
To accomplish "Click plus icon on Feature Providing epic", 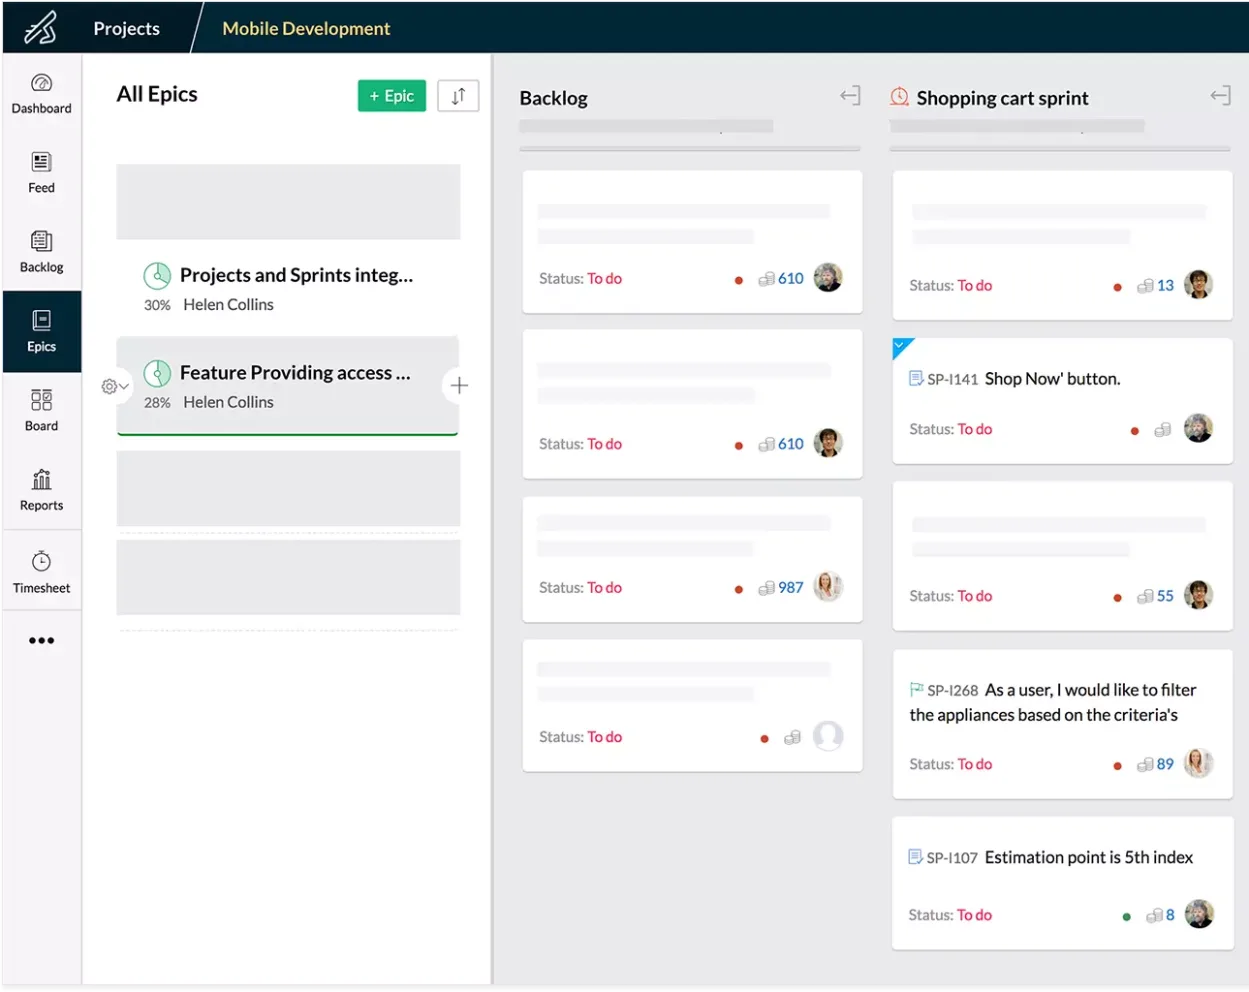I will click(459, 386).
